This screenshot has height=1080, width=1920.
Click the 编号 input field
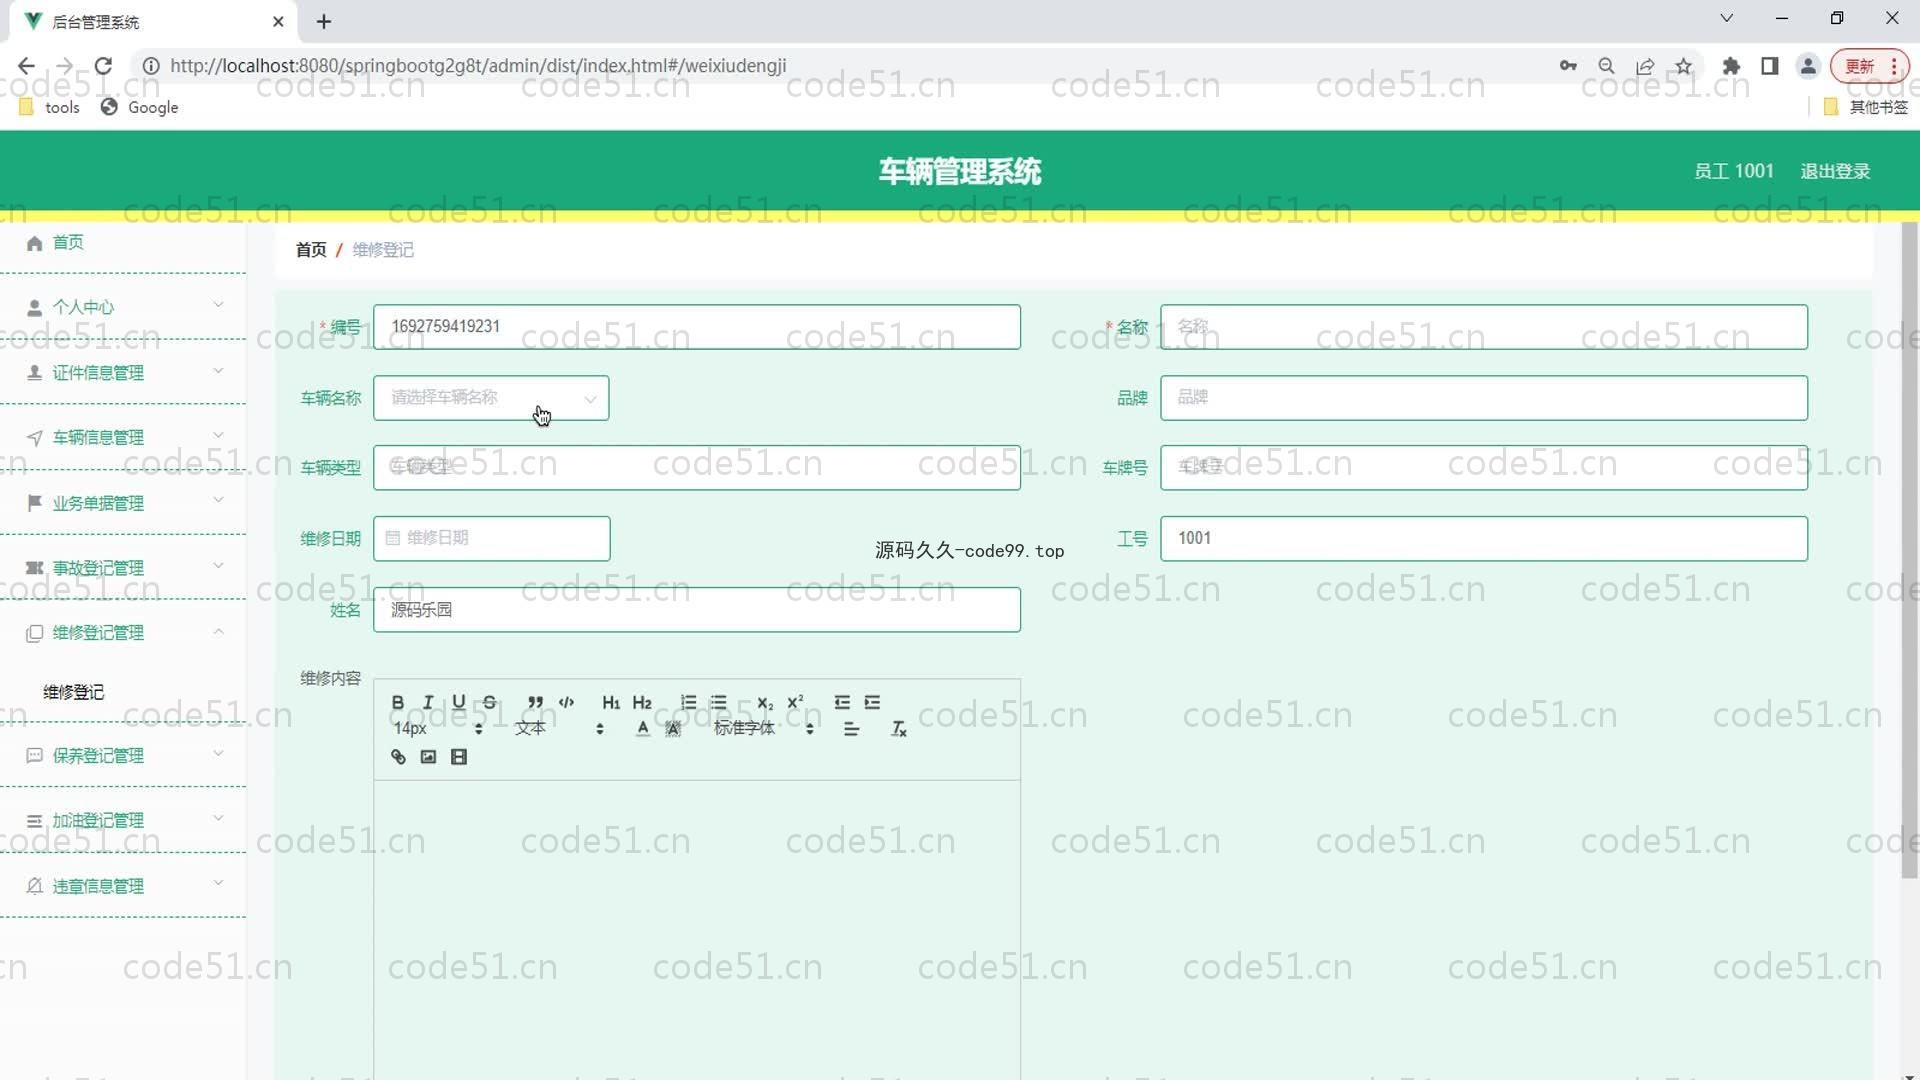click(x=696, y=327)
